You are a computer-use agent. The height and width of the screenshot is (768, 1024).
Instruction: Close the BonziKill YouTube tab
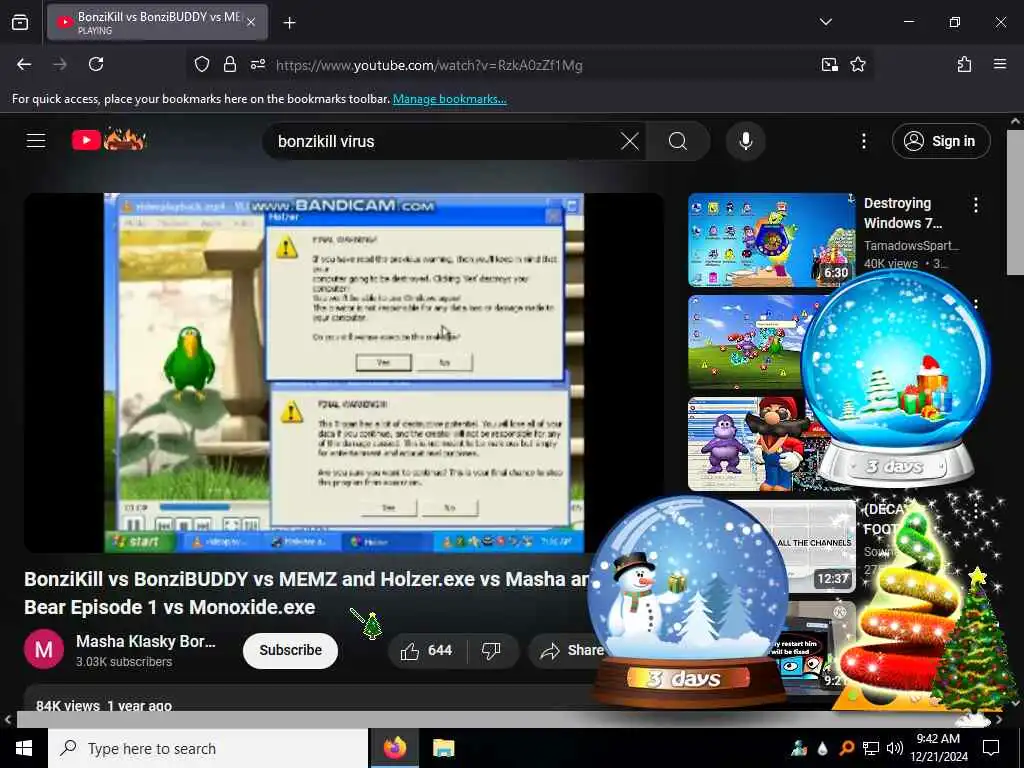pos(251,22)
